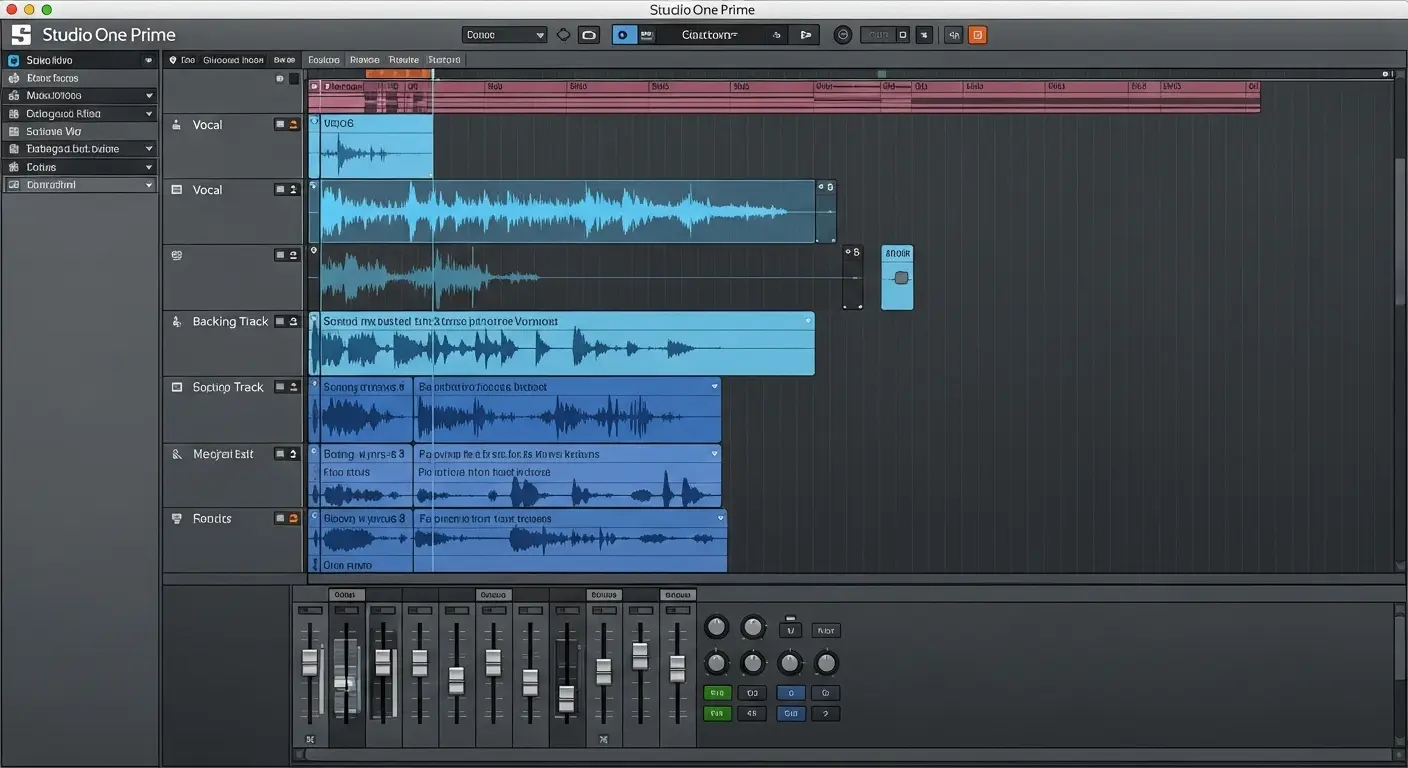Toggle the gray mute button on Soctiop Track
1408x768 pixels.
281,387
